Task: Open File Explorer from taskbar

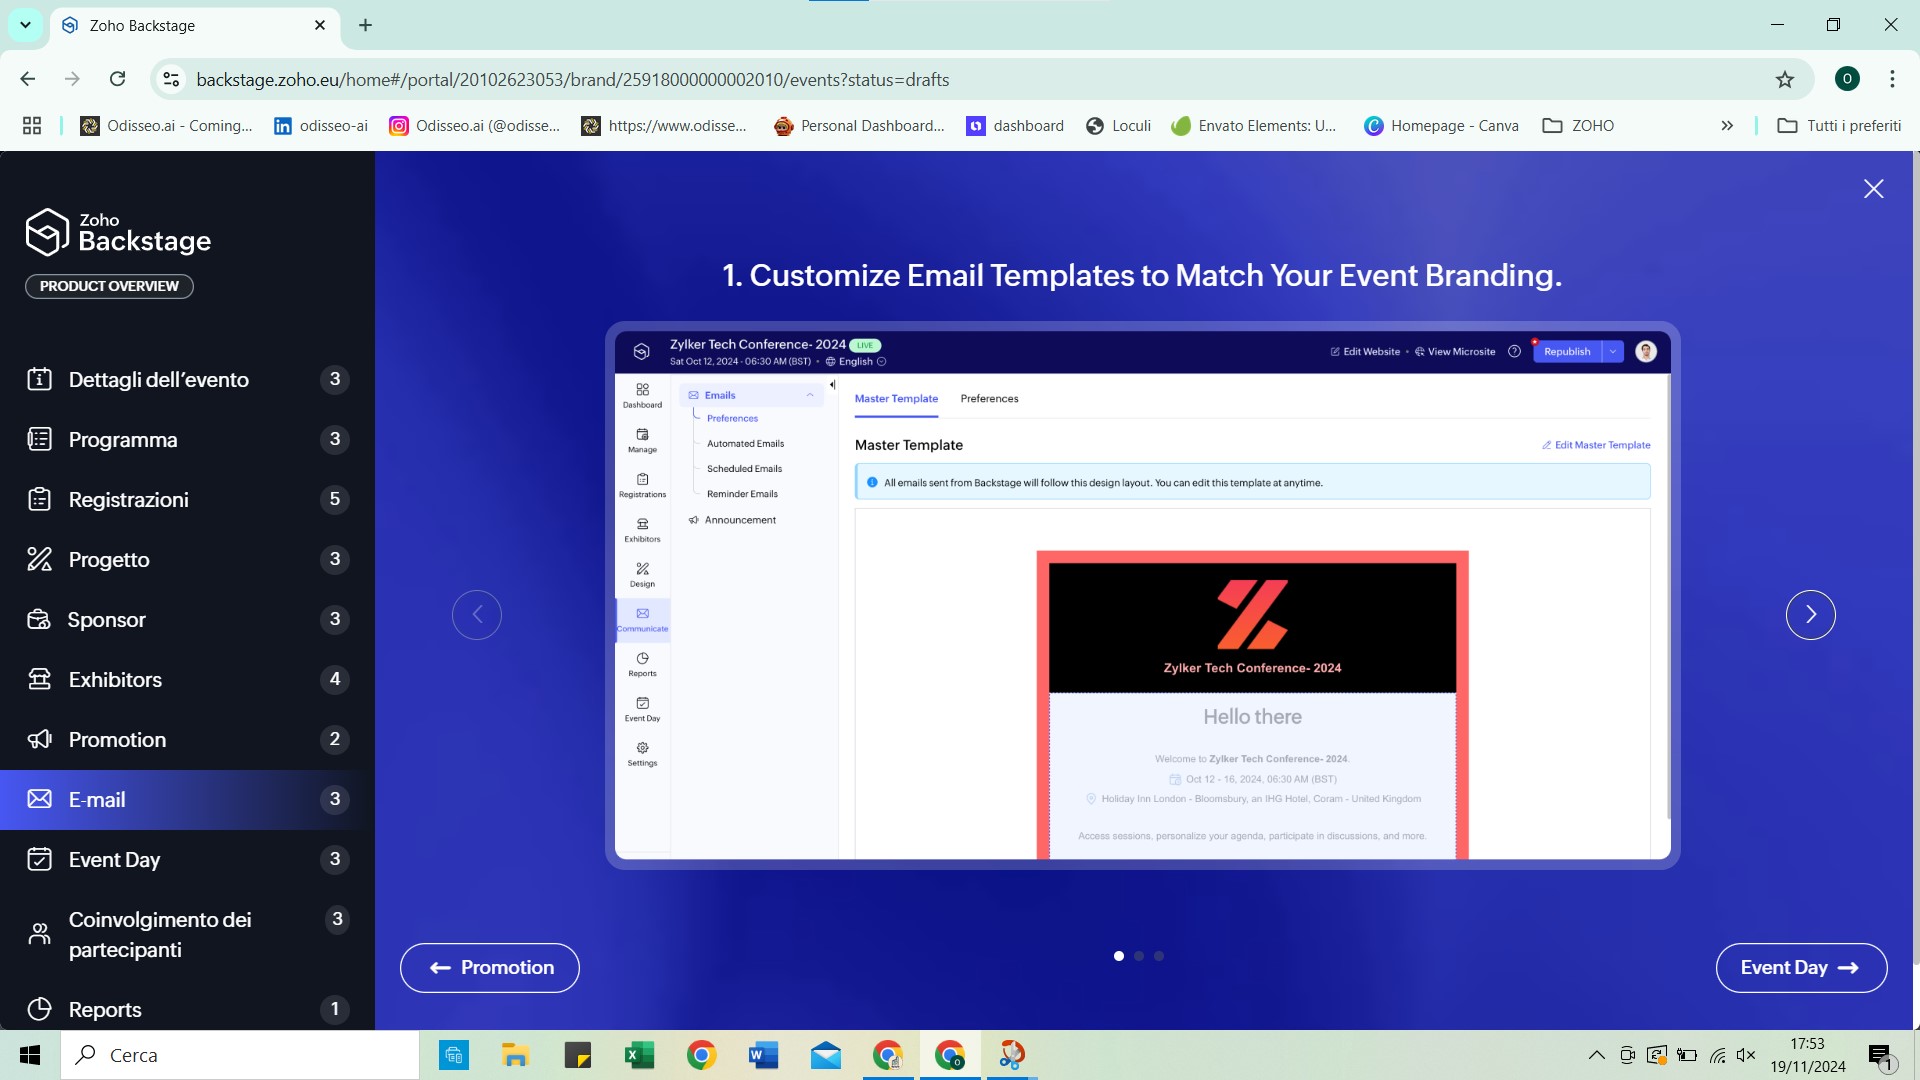Action: (x=515, y=1055)
